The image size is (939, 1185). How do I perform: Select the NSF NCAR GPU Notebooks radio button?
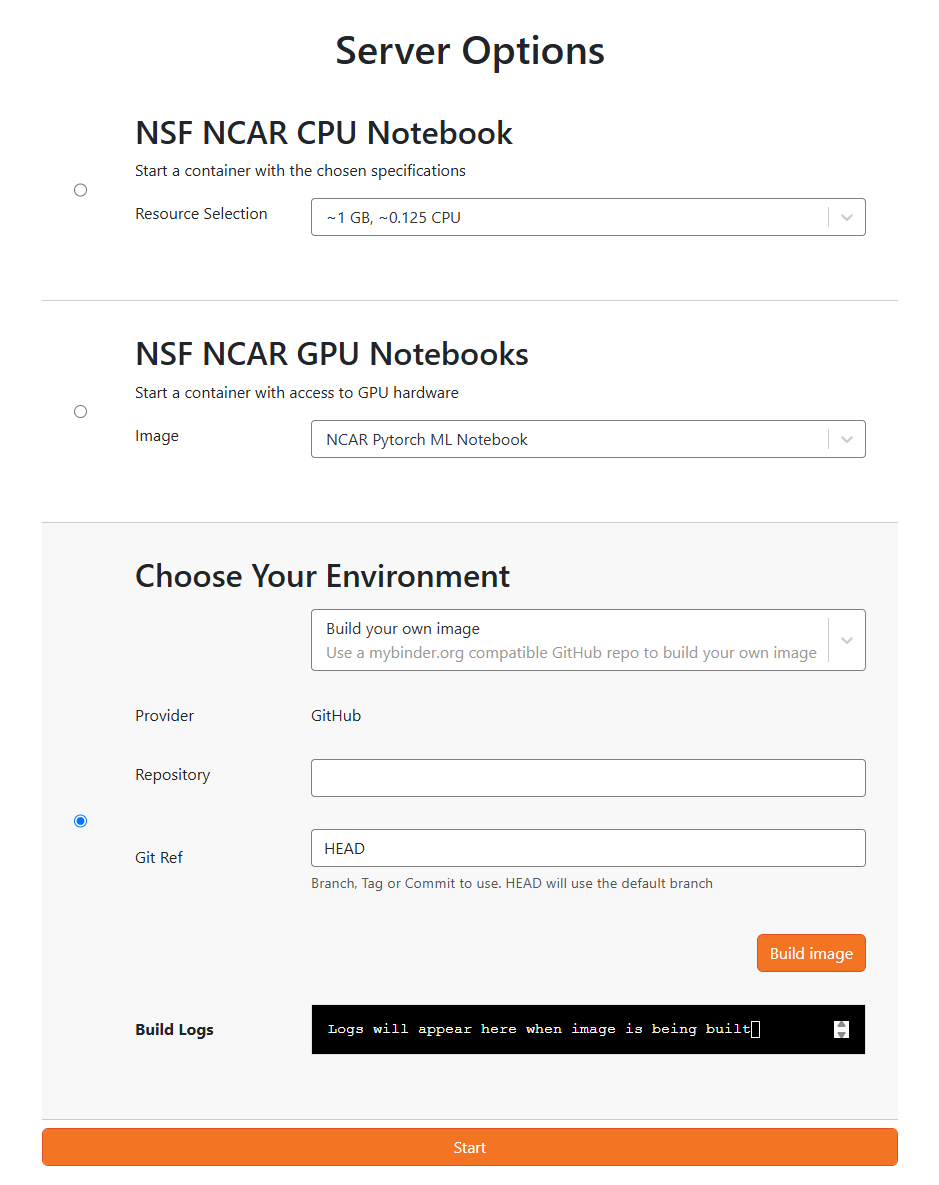tap(81, 412)
